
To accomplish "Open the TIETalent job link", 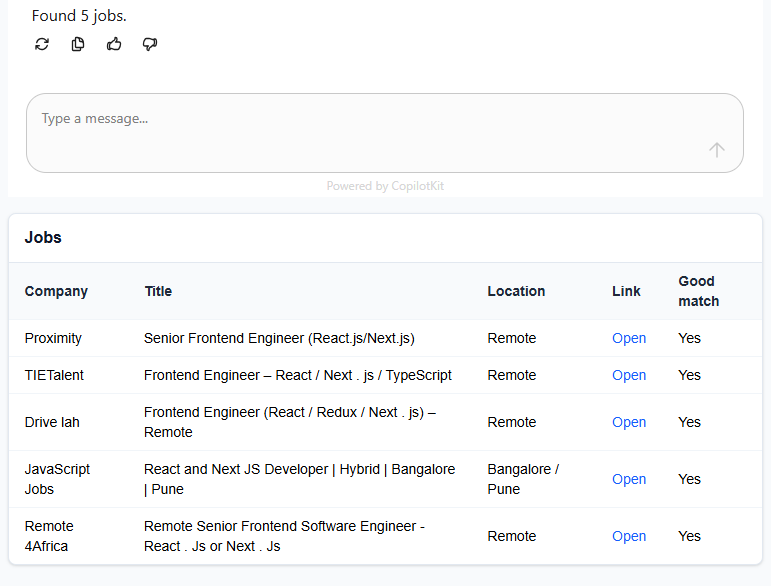I will (x=629, y=375).
